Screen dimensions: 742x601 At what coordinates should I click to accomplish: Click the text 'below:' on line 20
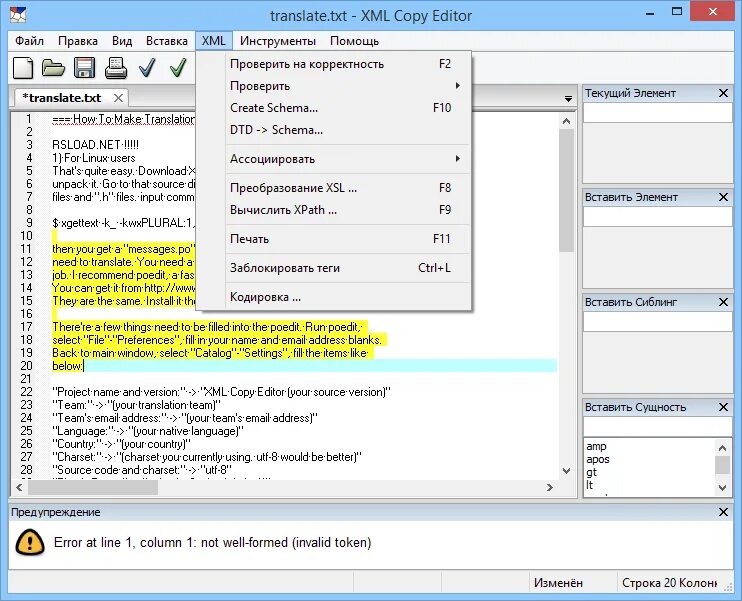point(68,366)
